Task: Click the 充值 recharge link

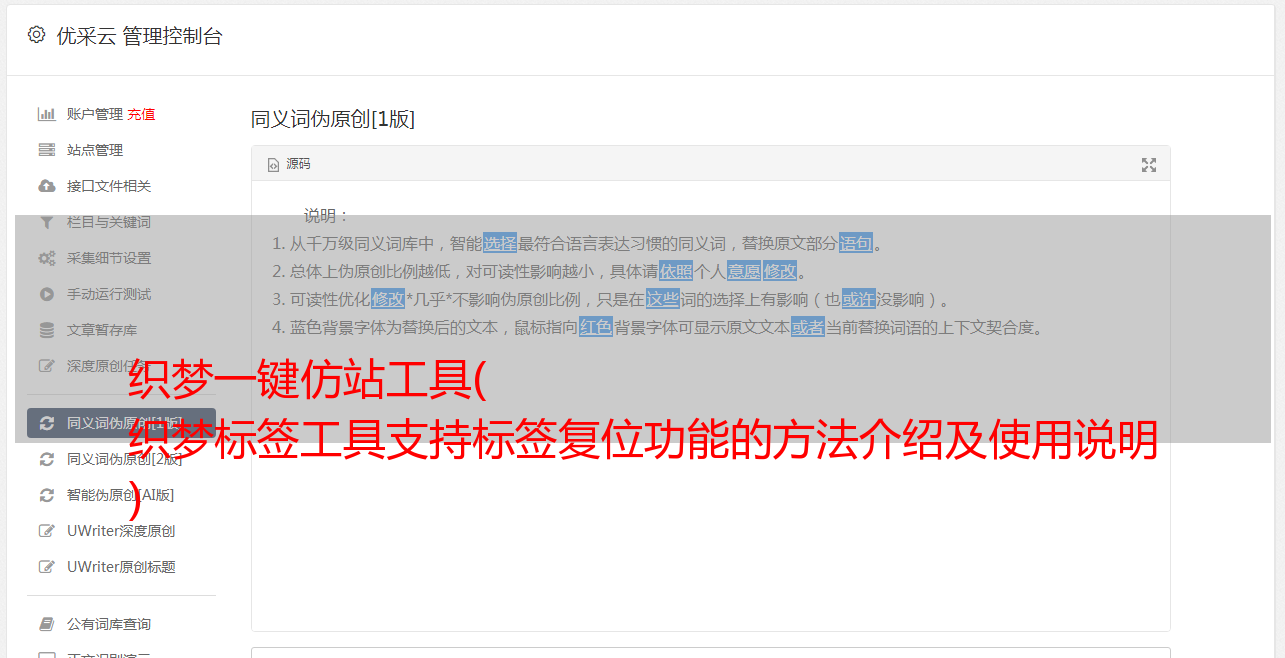Action: (x=141, y=114)
